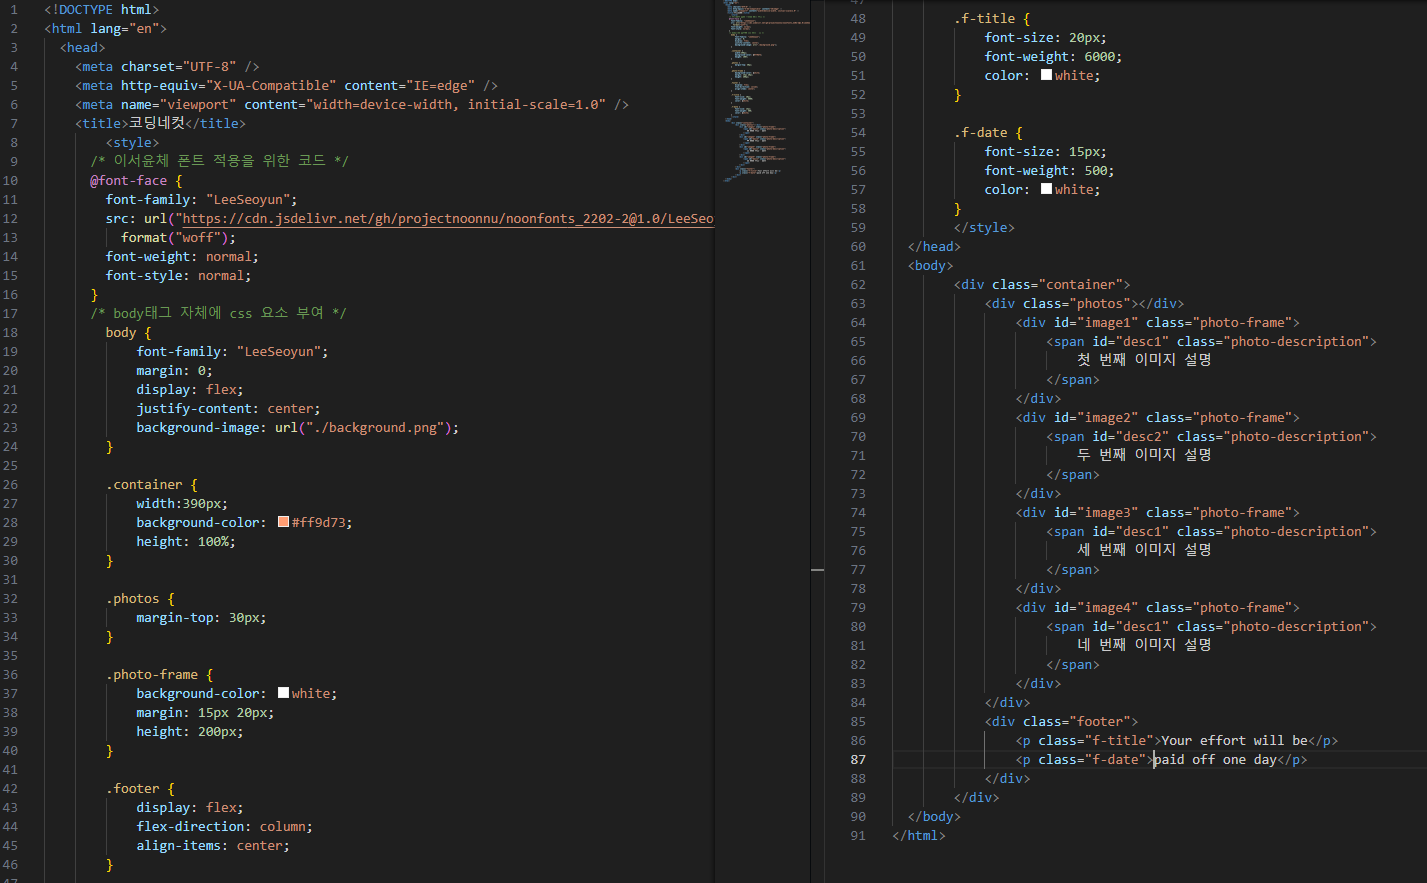Click the @font-face rule text
Viewport: 1427px width, 883px height.
(136, 180)
